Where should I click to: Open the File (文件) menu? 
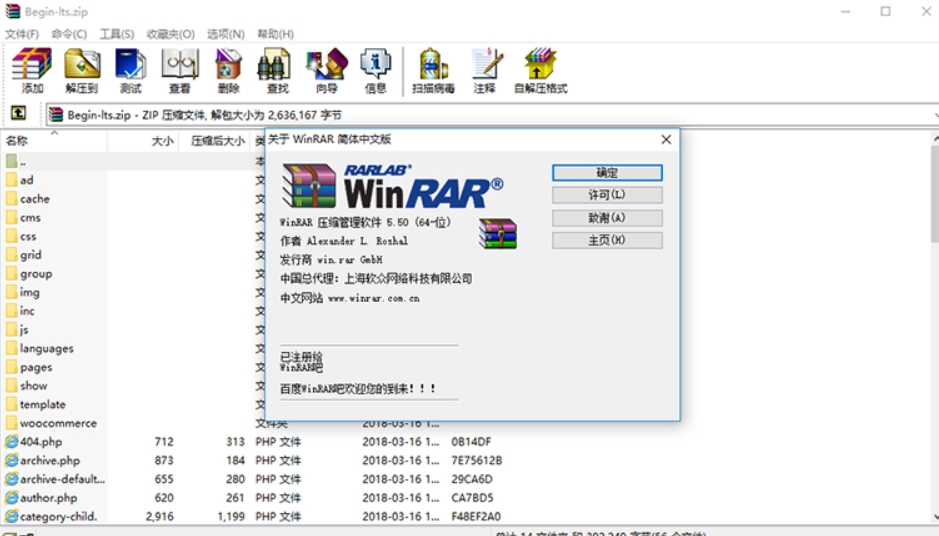tap(22, 34)
